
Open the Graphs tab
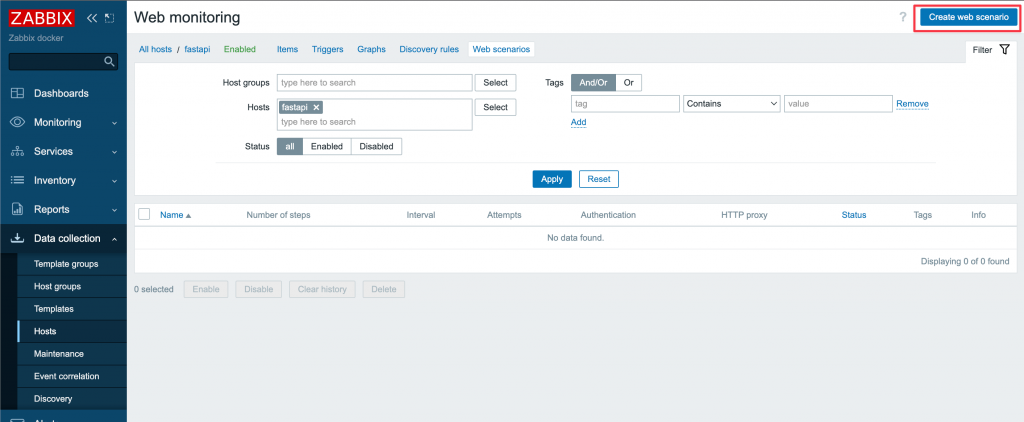(x=371, y=49)
